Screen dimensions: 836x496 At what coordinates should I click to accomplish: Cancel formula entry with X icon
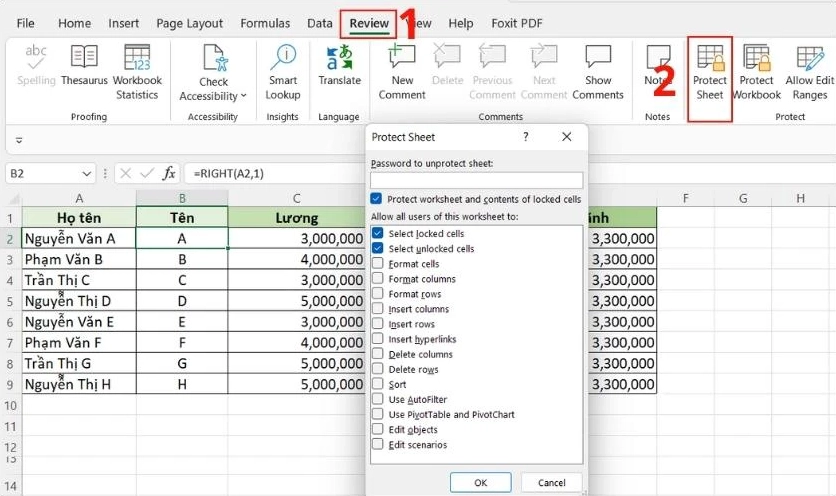[125, 173]
